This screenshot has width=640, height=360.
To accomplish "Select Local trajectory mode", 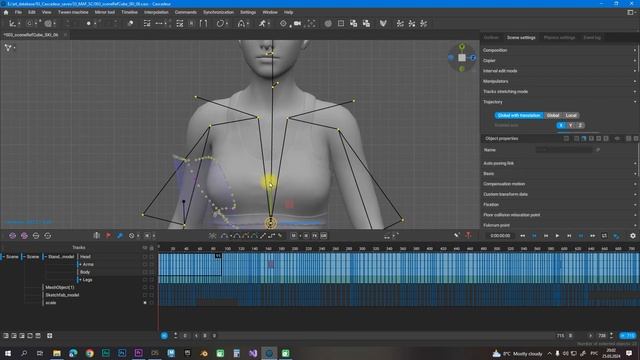I will click(x=571, y=116).
